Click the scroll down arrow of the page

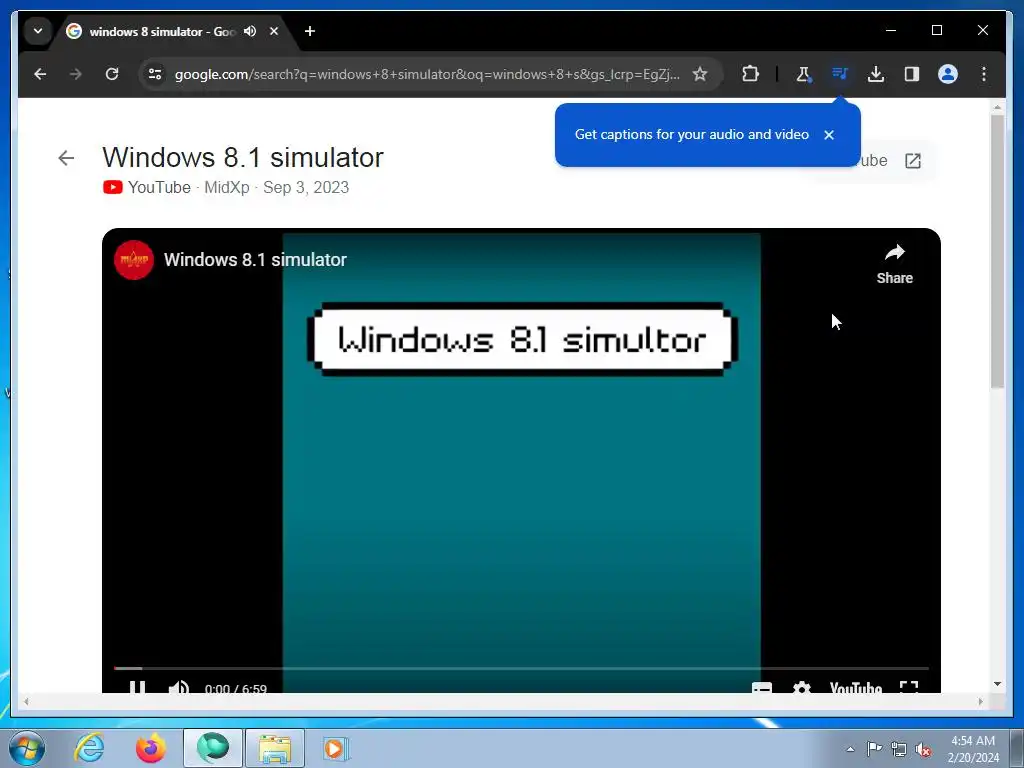(997, 684)
